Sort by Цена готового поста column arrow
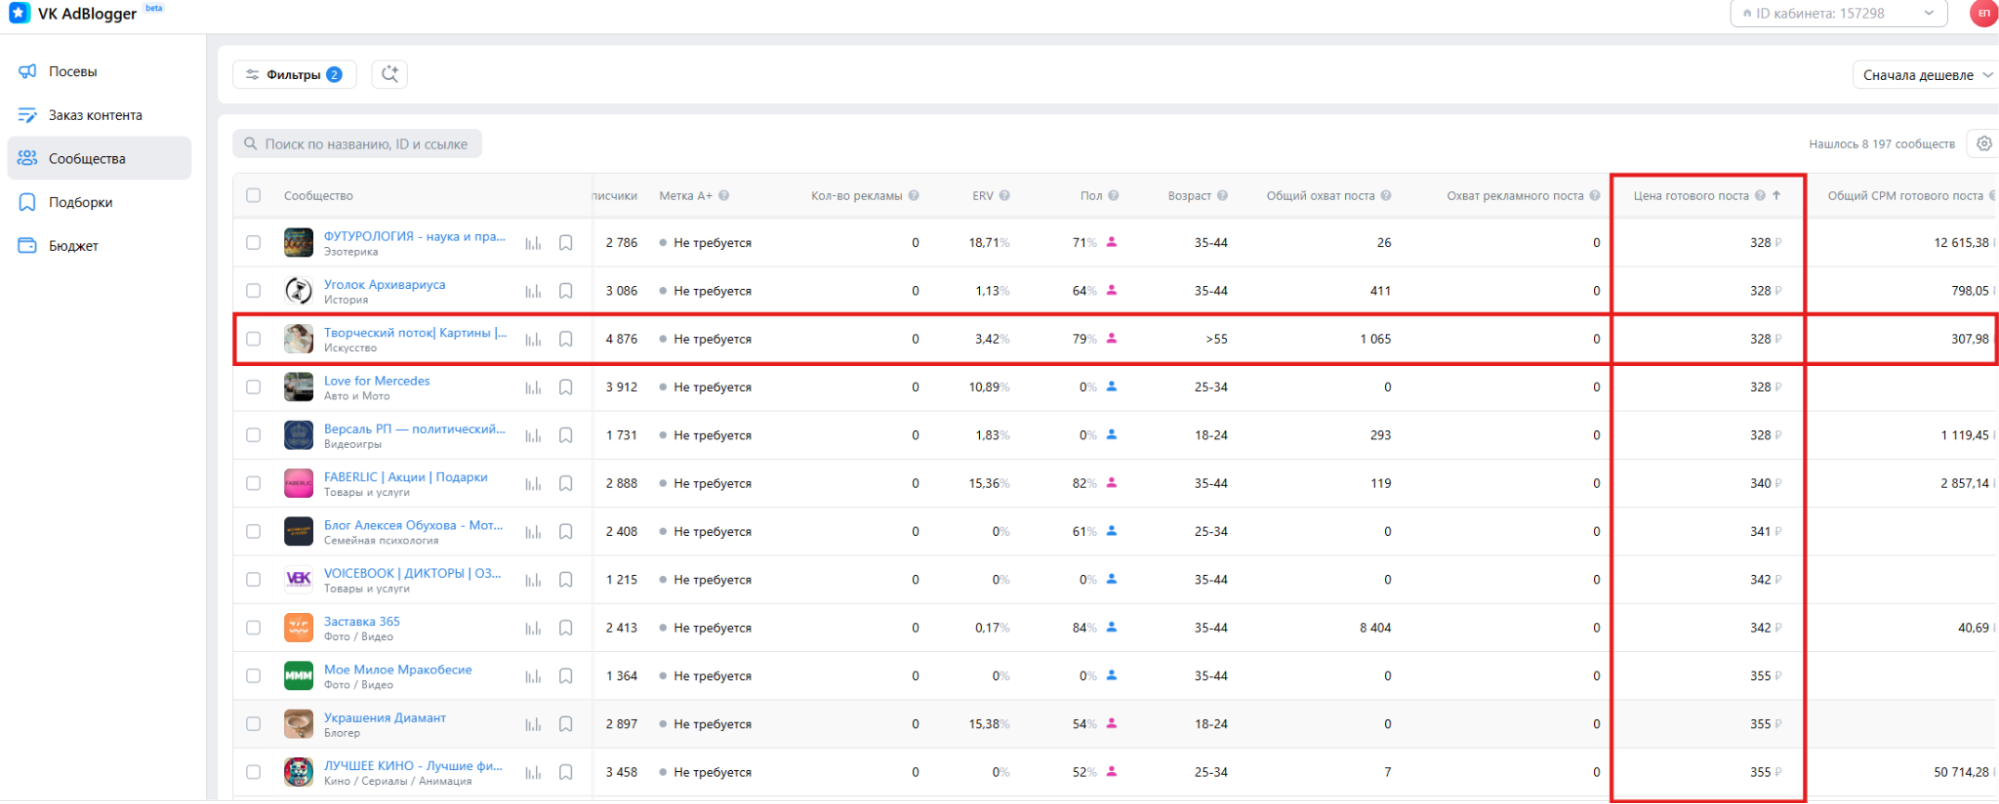 (x=1777, y=196)
